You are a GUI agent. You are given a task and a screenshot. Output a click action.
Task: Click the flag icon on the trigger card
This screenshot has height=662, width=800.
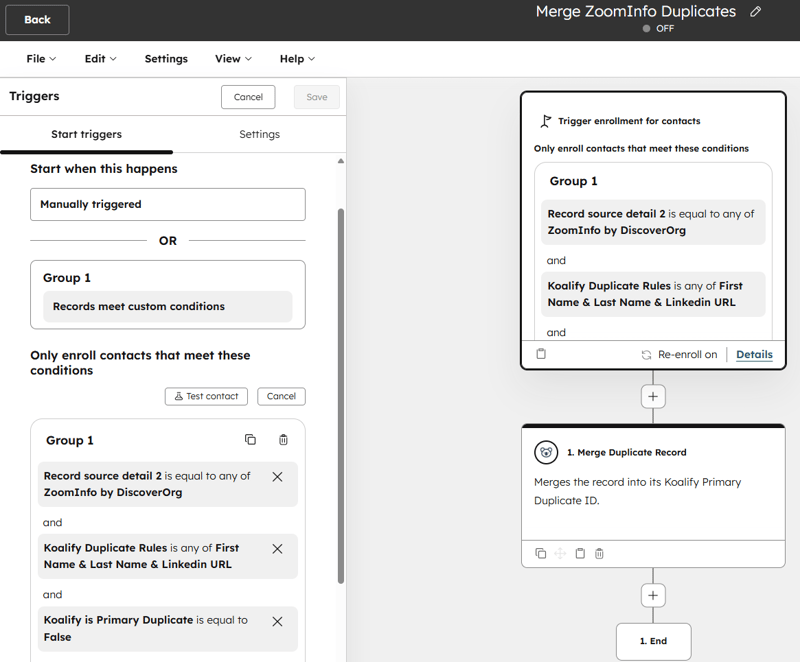(546, 120)
